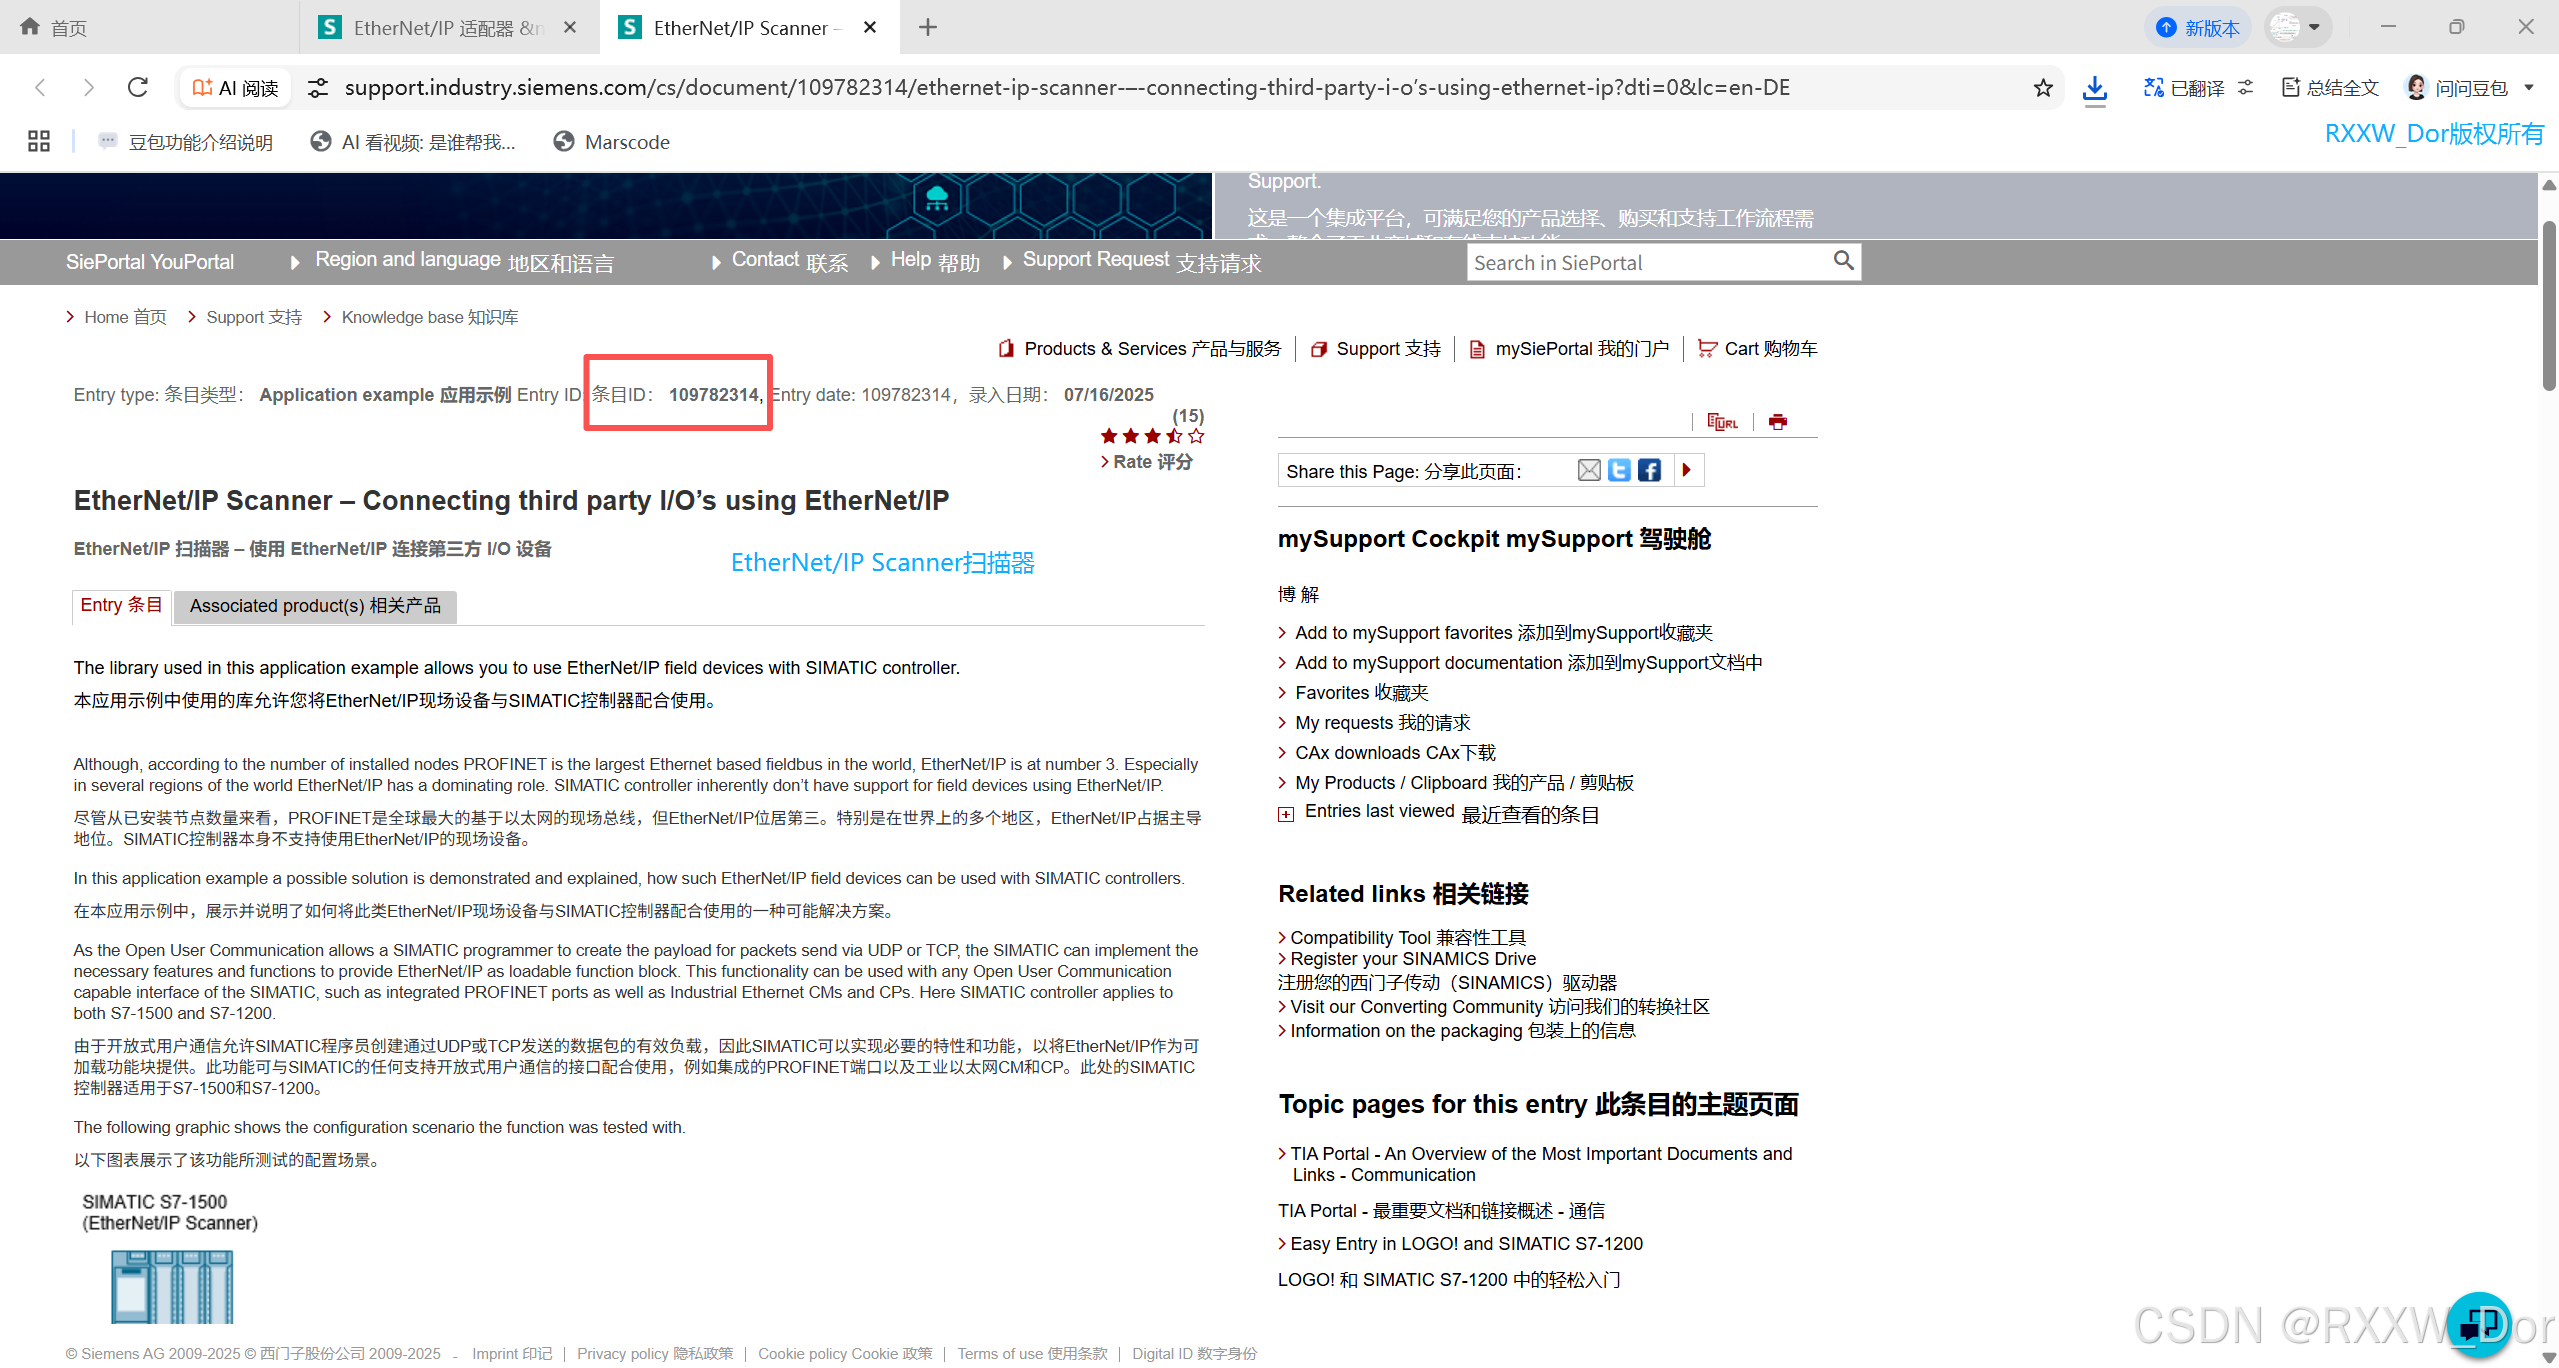
Task: Switch to Associated product(s) tab
Action: (x=315, y=606)
